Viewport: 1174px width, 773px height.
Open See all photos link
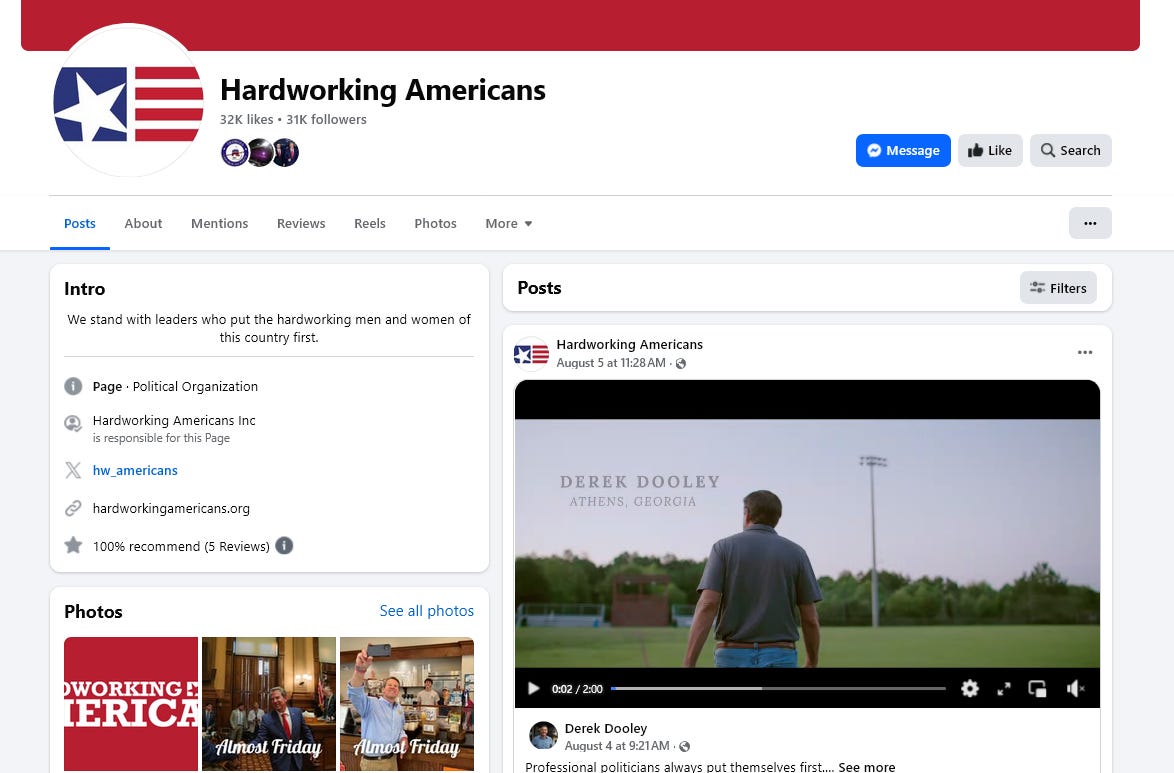coord(427,610)
